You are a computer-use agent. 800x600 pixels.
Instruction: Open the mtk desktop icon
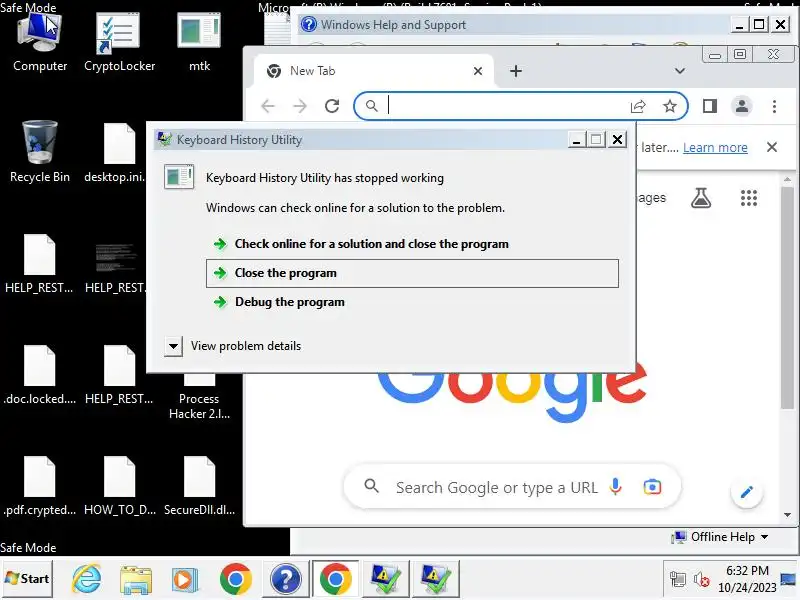pos(199,42)
